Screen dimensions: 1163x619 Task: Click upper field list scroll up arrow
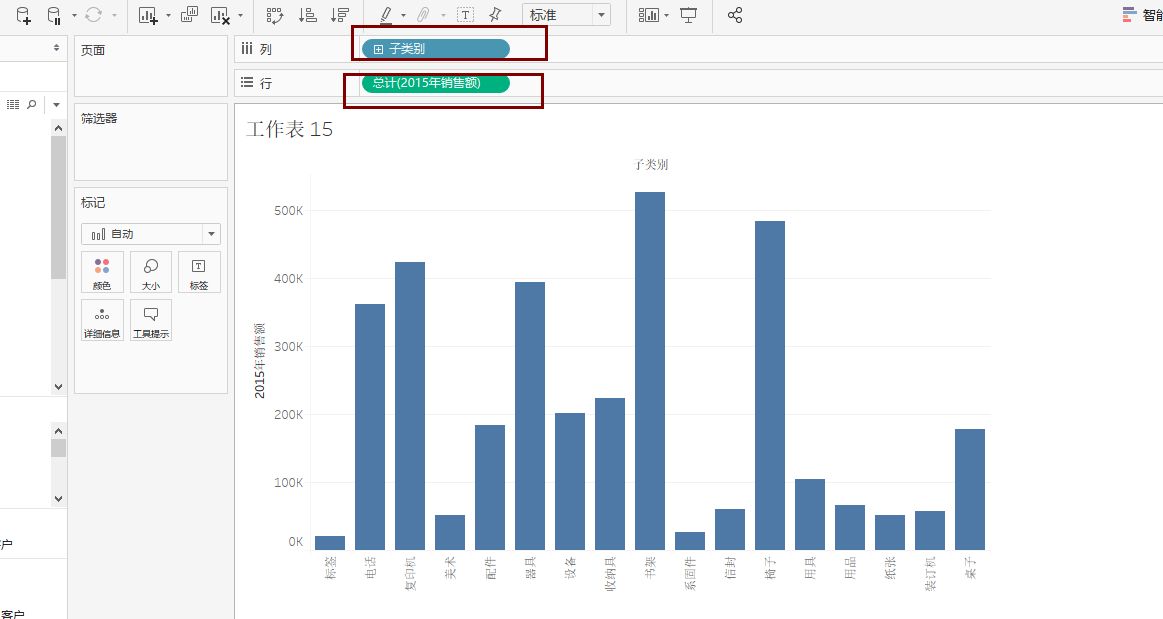(x=59, y=128)
